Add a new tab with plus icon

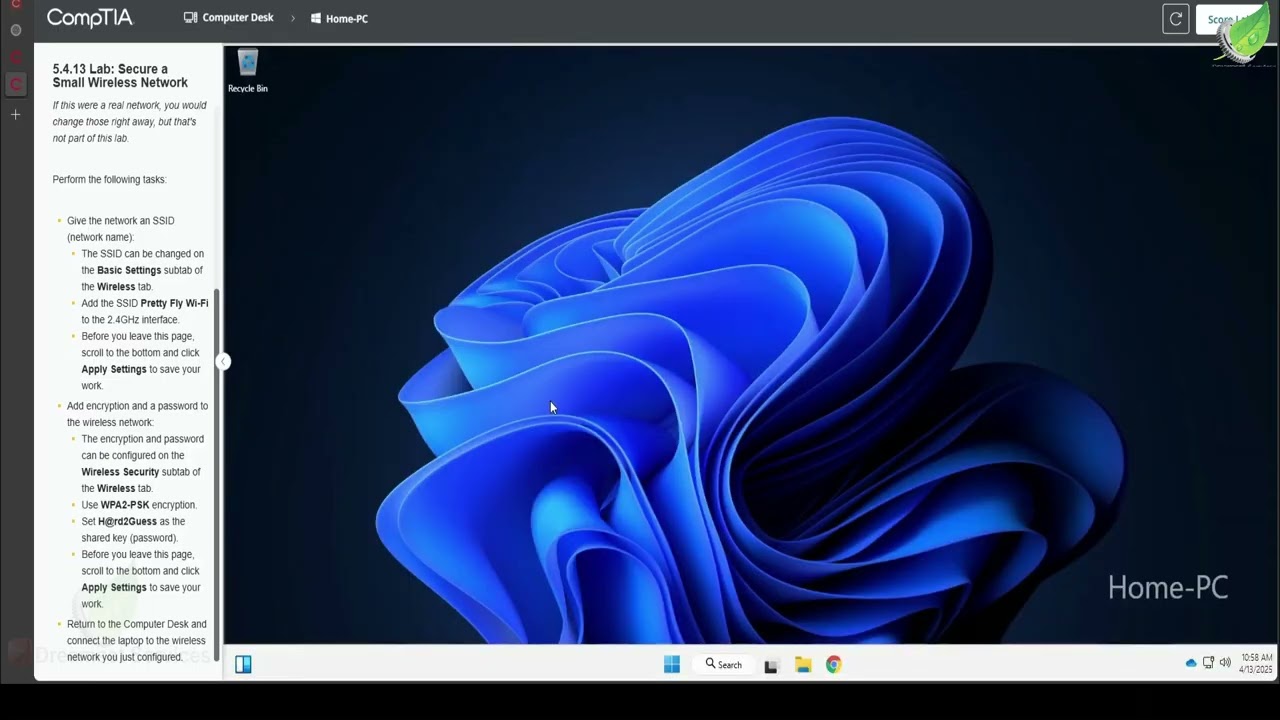tap(15, 115)
